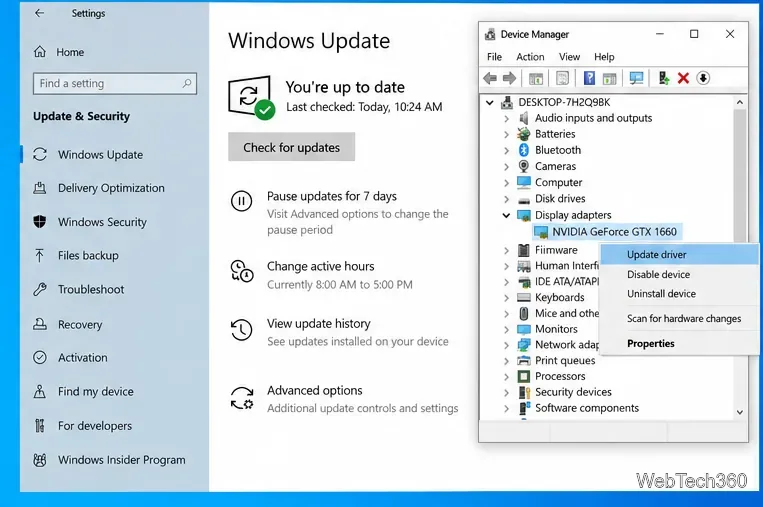
Task: Select the Processors tree item
Action: tap(551, 376)
